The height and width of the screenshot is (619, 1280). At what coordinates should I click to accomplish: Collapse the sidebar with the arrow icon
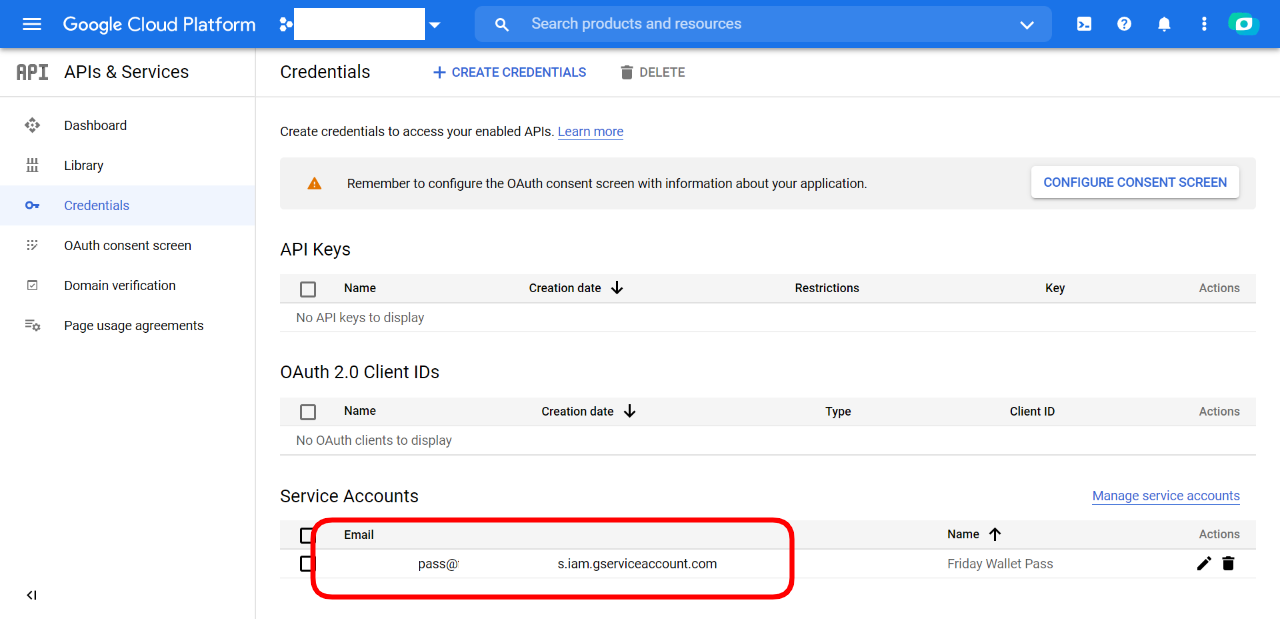31,595
